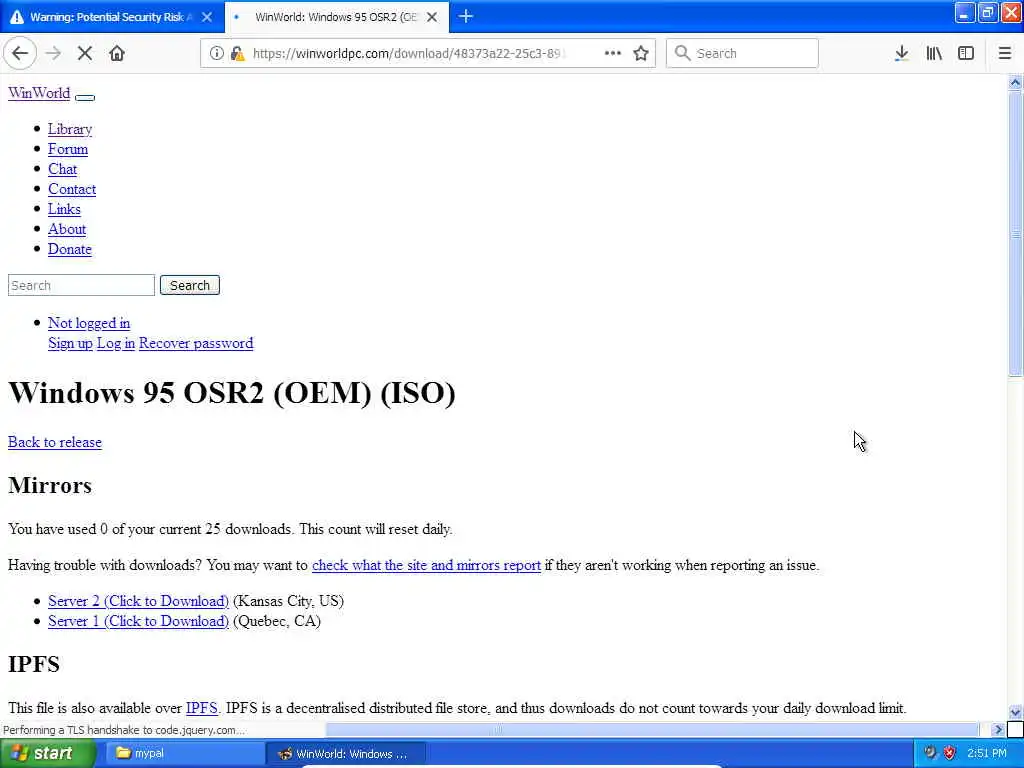1024x768 pixels.
Task: Show site information icon in address bar
Action: [216, 54]
